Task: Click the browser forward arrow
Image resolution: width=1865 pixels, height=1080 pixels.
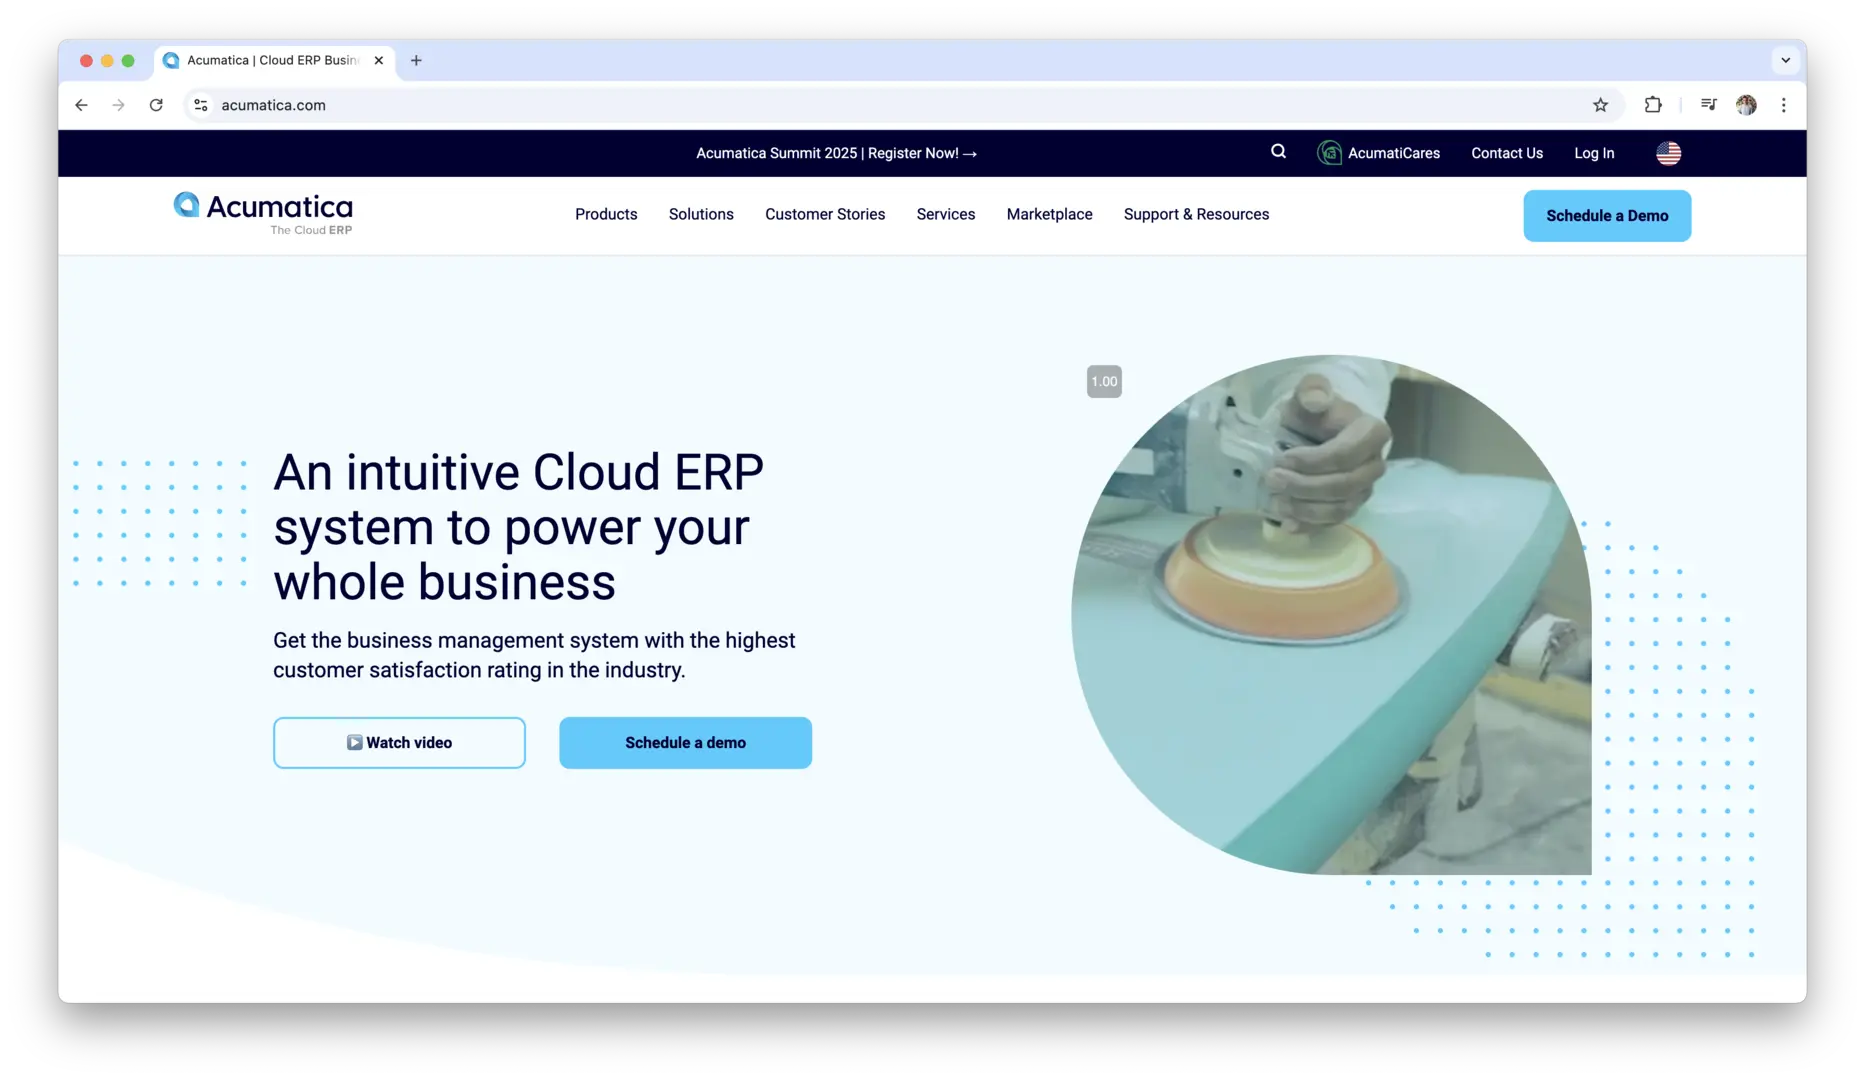Action: pos(119,105)
